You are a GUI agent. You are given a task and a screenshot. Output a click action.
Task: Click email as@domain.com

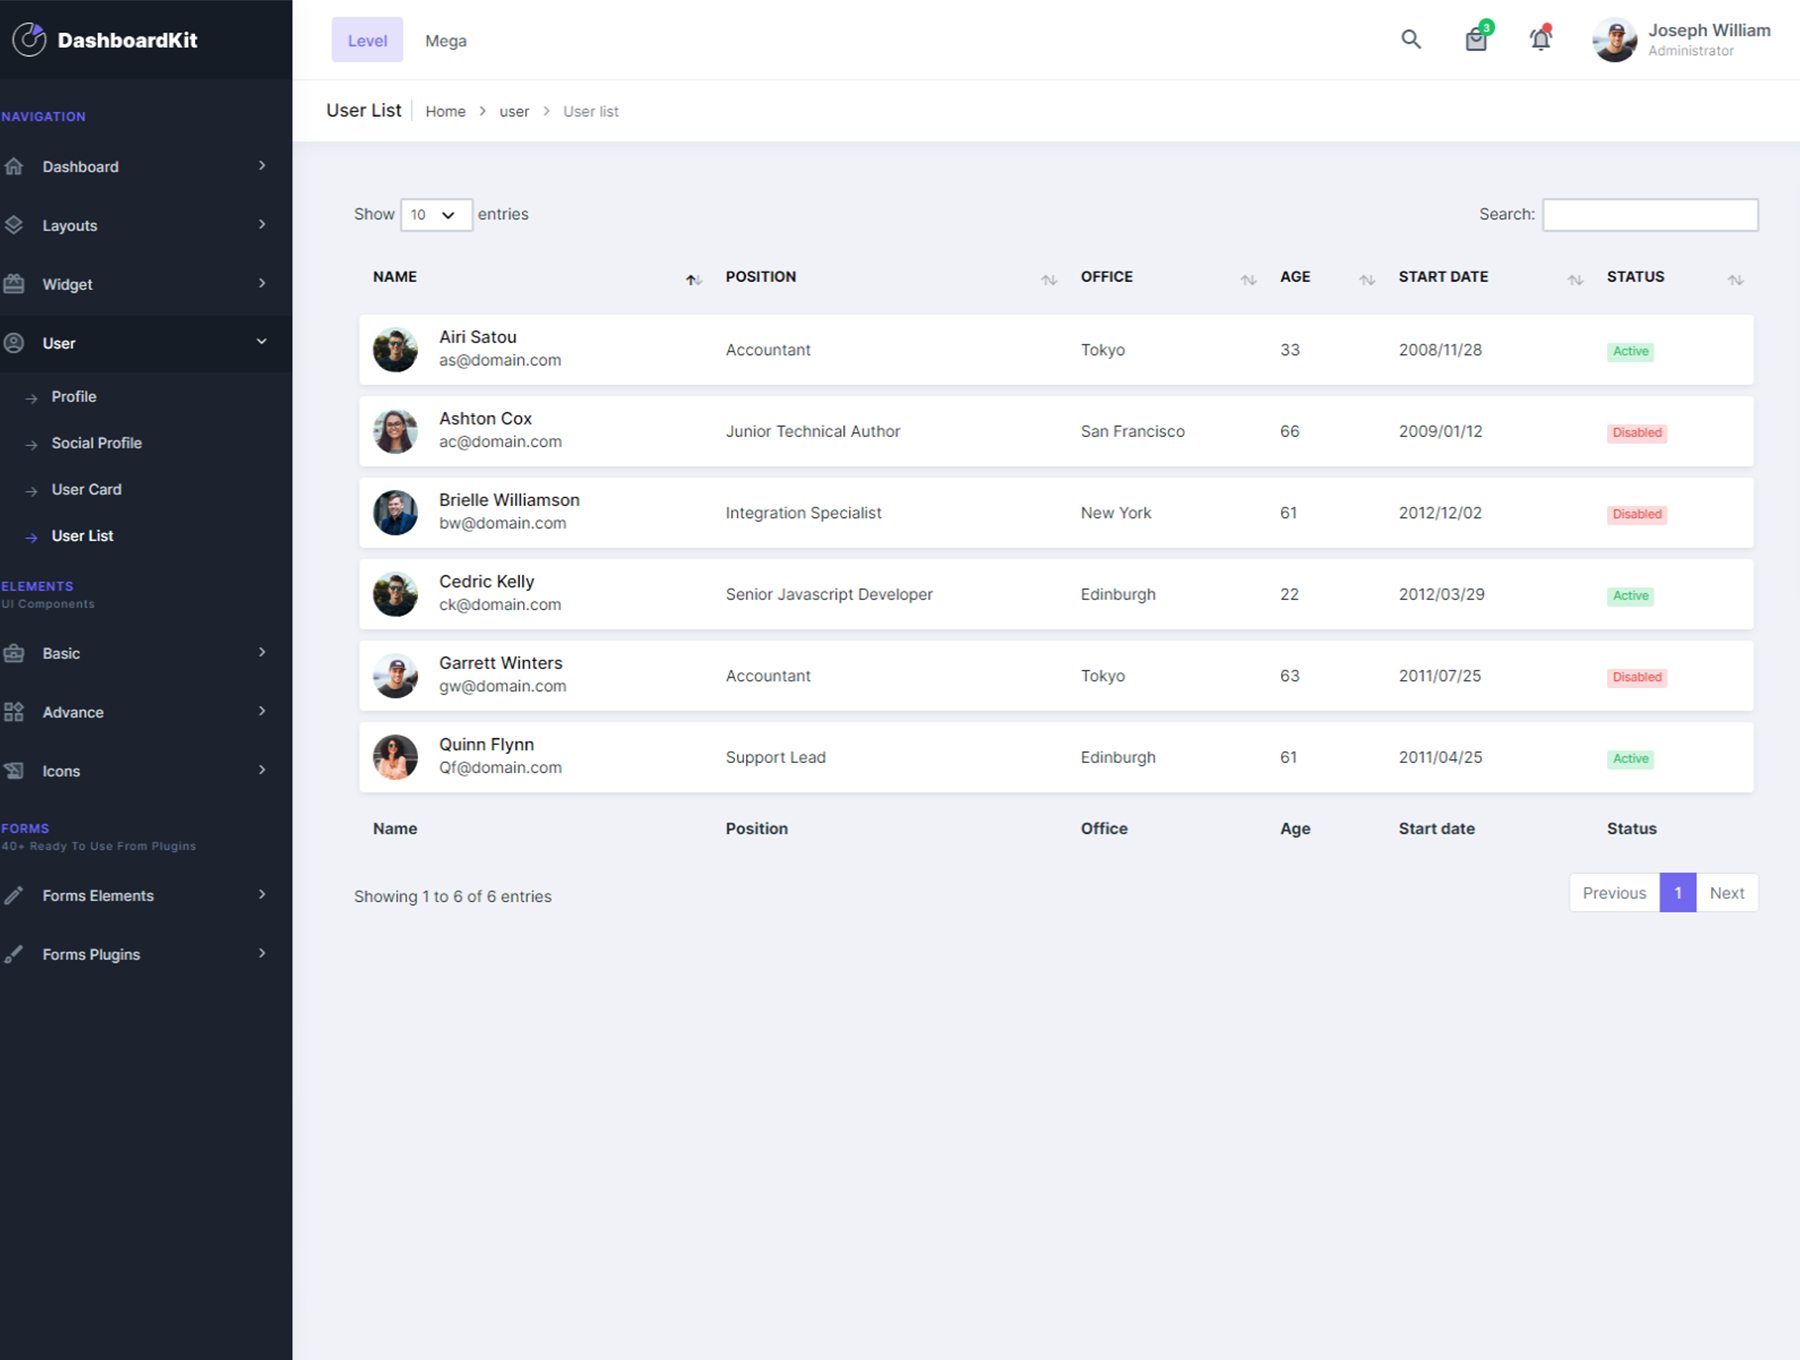(x=500, y=360)
